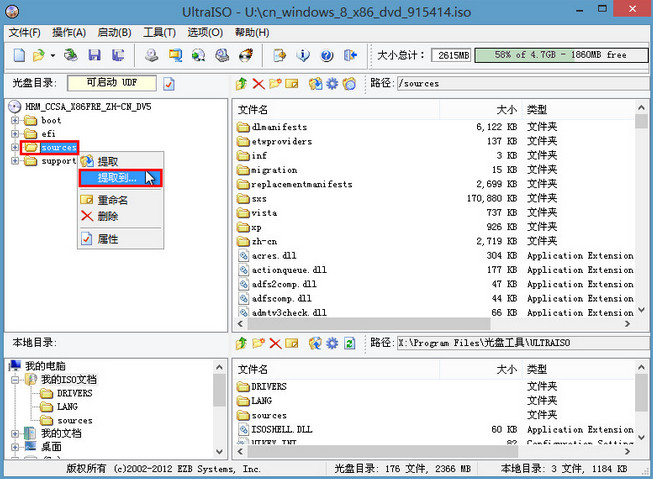Select the HRM_CCSA_X86FRE_ZH-CN_DV5 disc root

click(x=88, y=107)
